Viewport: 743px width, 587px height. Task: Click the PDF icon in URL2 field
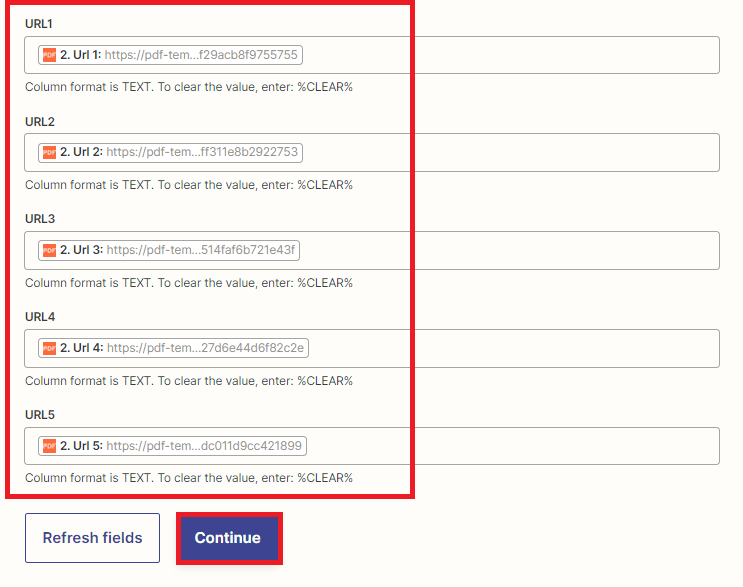49,153
